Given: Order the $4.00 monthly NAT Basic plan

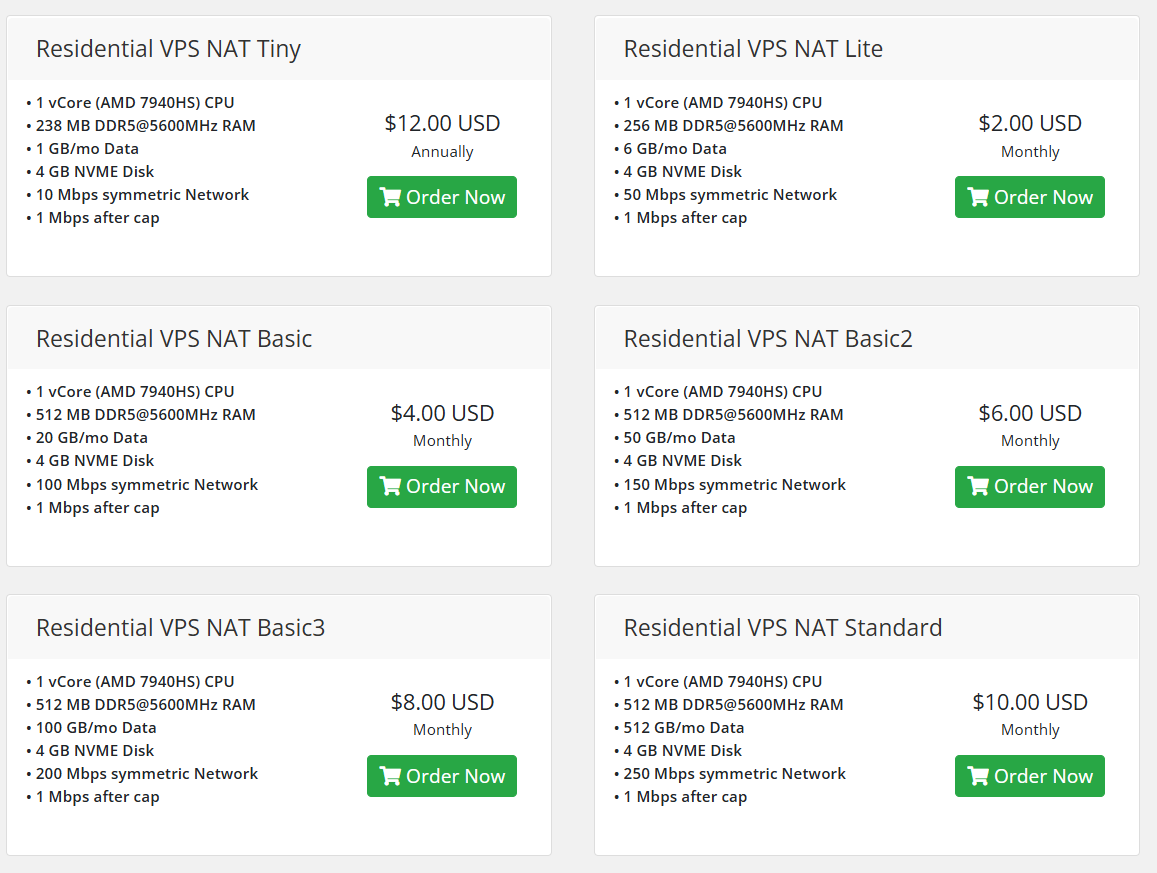Looking at the screenshot, I should point(442,487).
